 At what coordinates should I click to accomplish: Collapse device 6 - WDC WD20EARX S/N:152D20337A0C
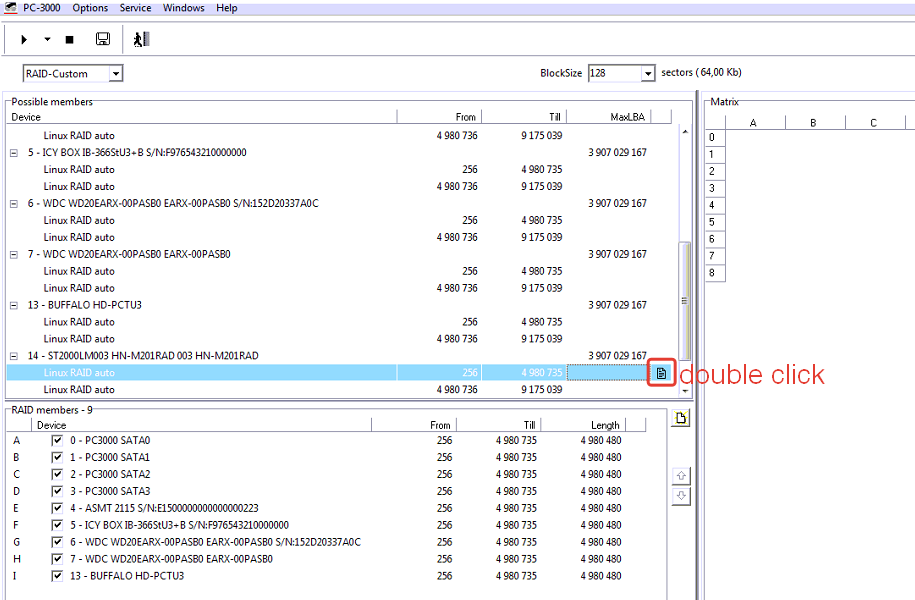pyautogui.click(x=14, y=204)
